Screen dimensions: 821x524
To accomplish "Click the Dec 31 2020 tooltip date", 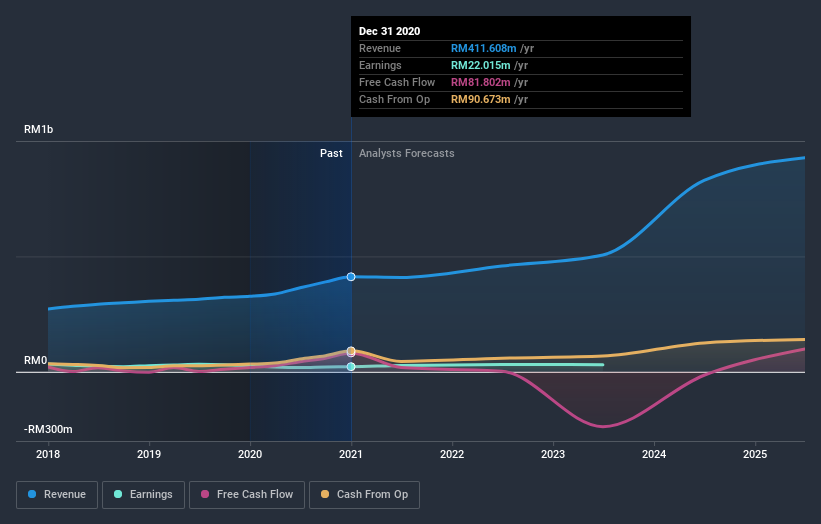I will pyautogui.click(x=390, y=31).
